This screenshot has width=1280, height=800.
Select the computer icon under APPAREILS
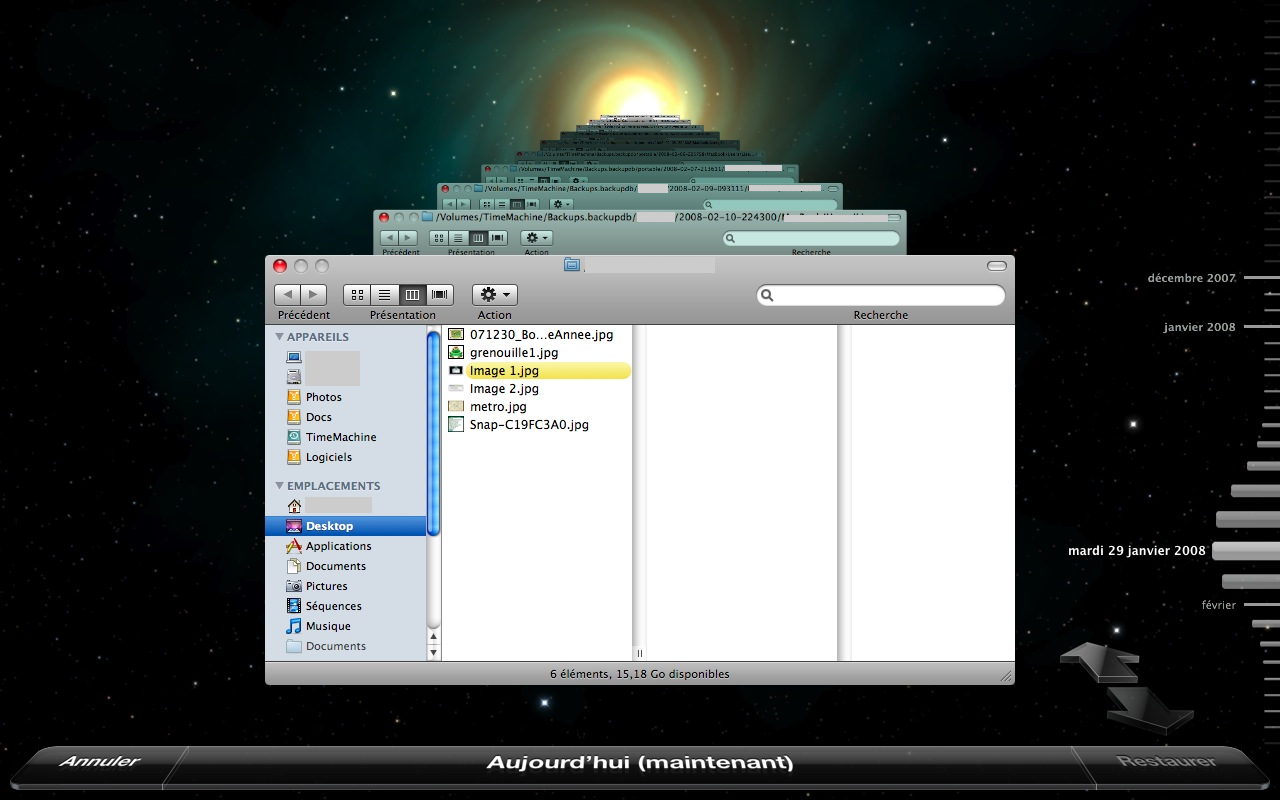pos(294,357)
